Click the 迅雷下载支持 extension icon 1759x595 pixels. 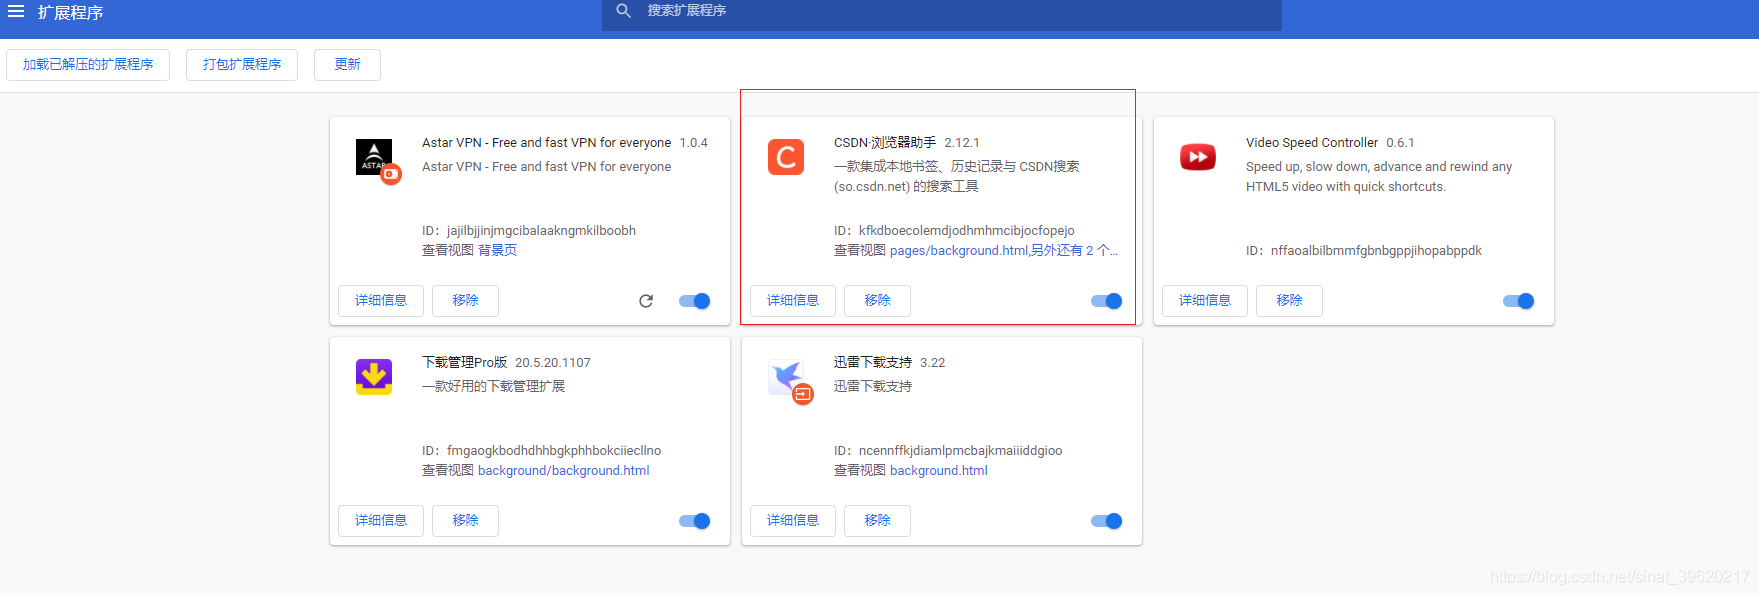coord(786,377)
